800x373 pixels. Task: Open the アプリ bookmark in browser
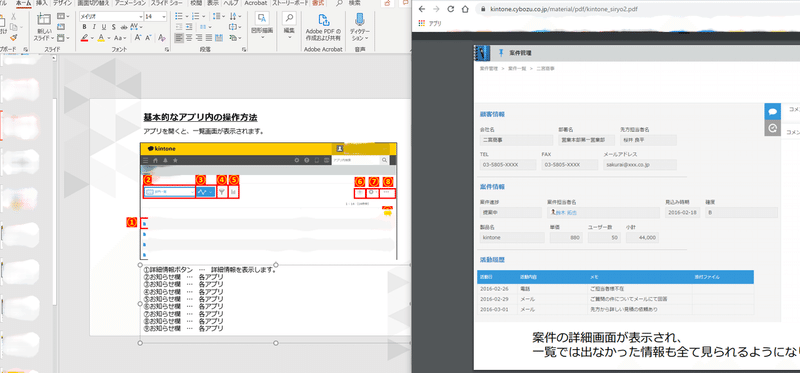click(430, 23)
